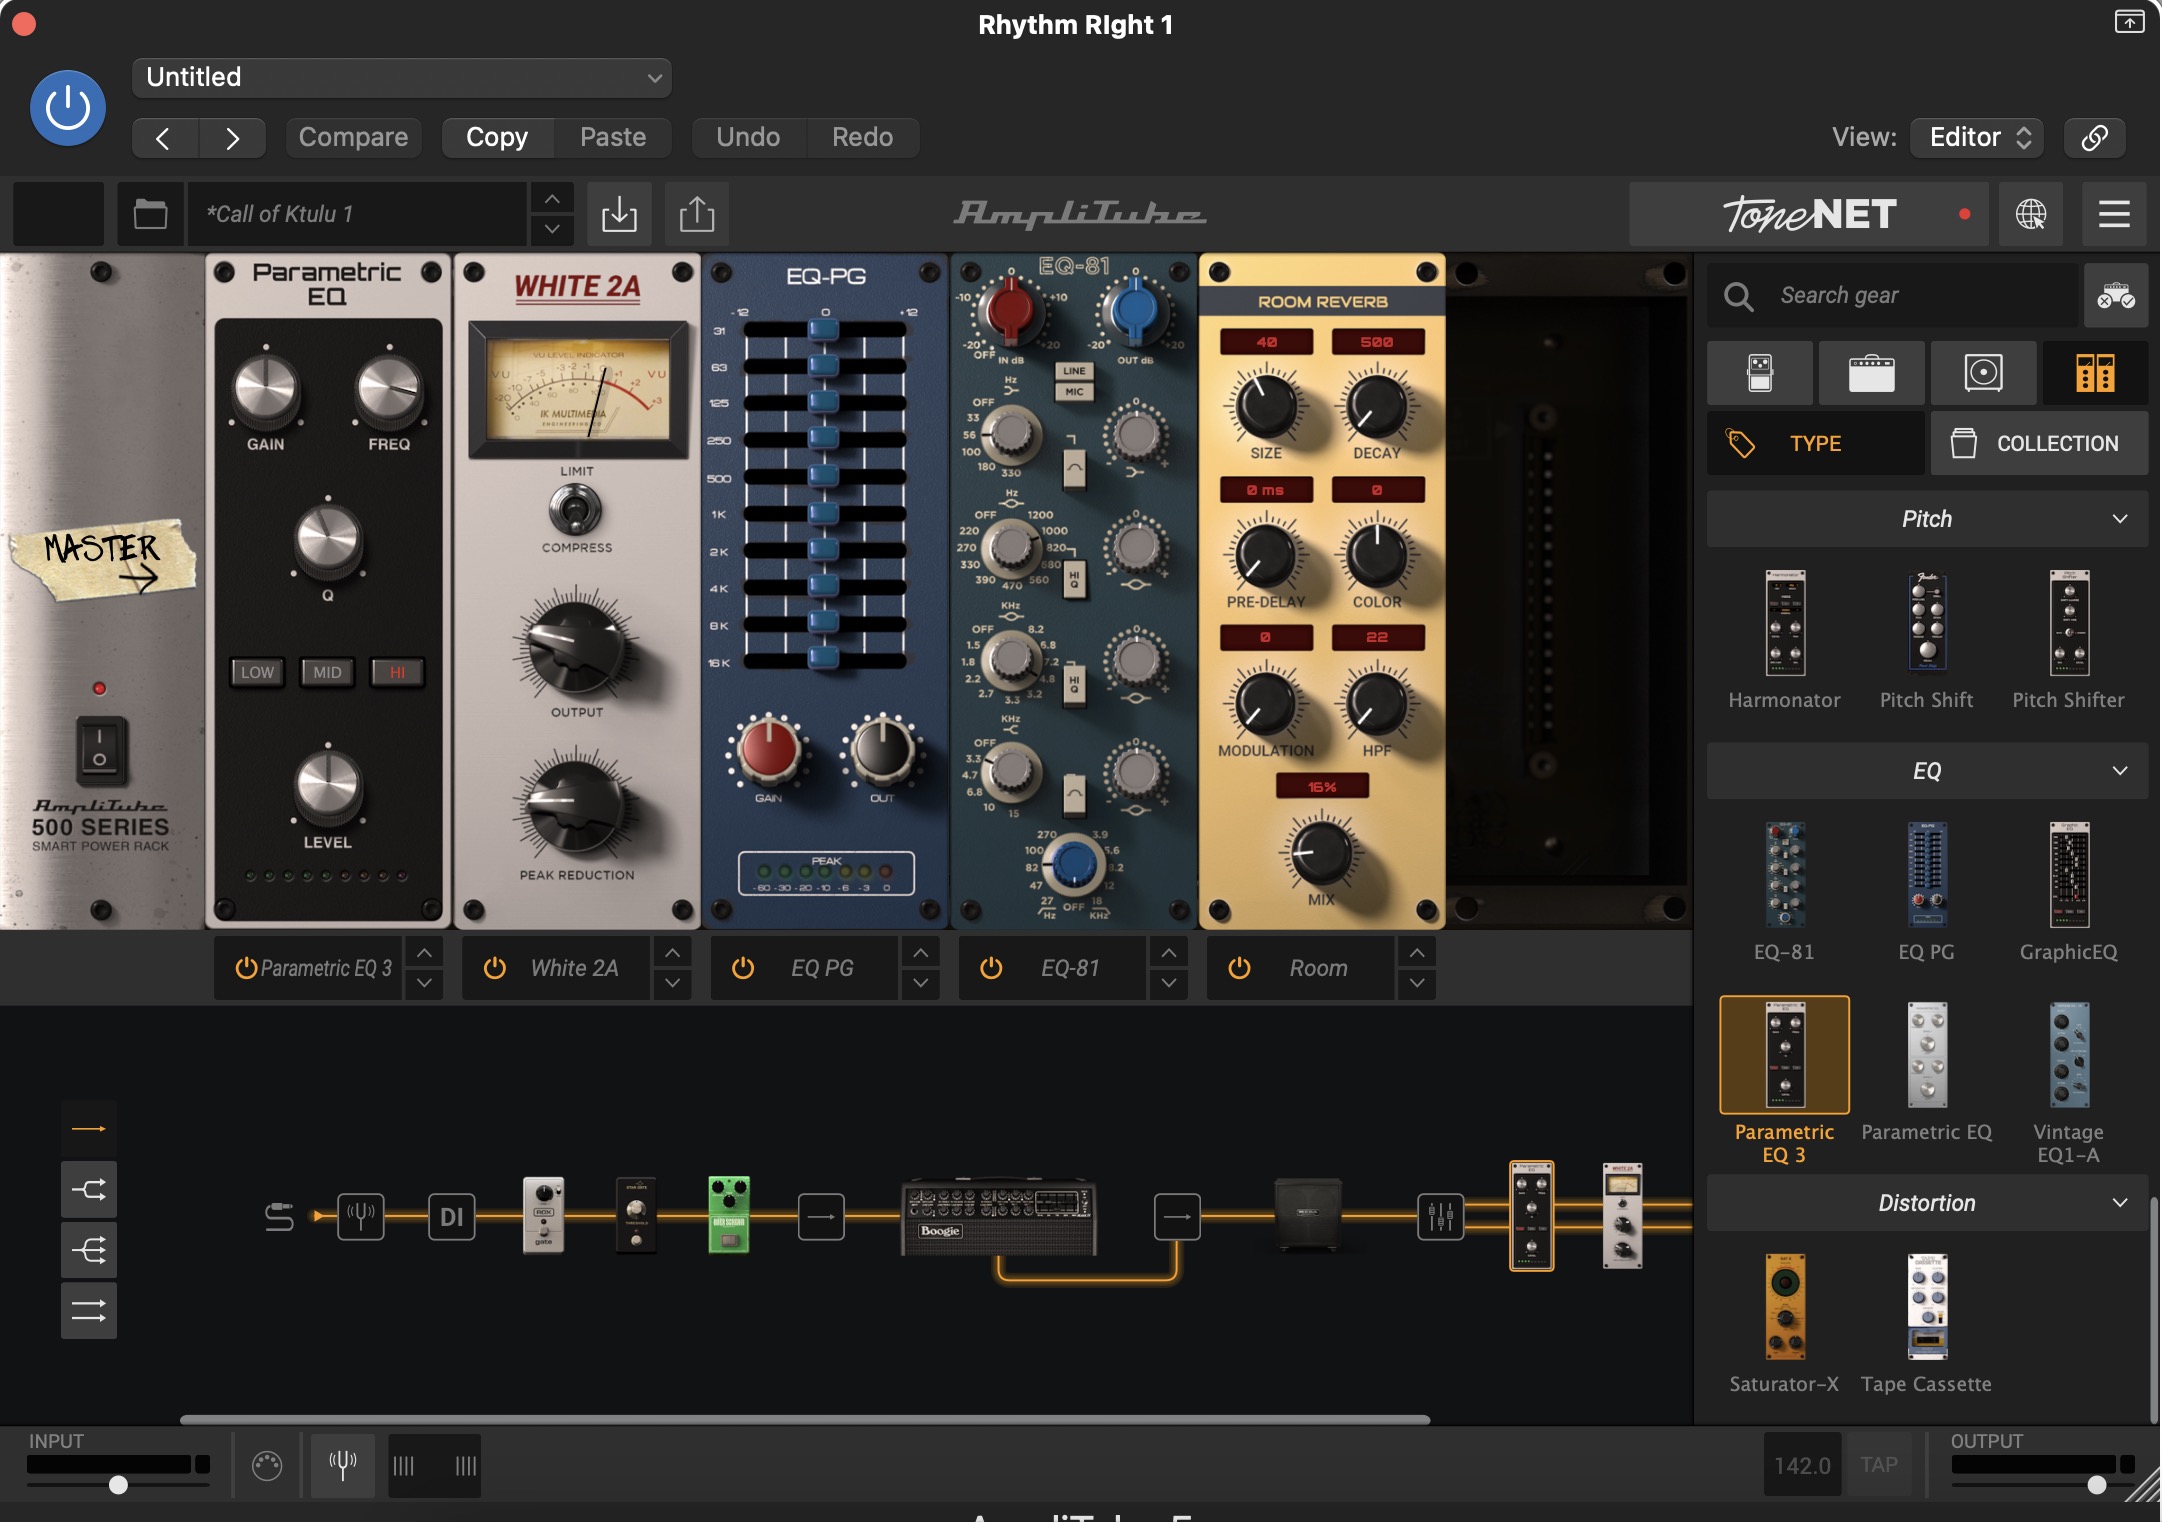Screen dimensions: 2162x1522
Task: Select the HI band on Parametric EQ
Action: [397, 673]
